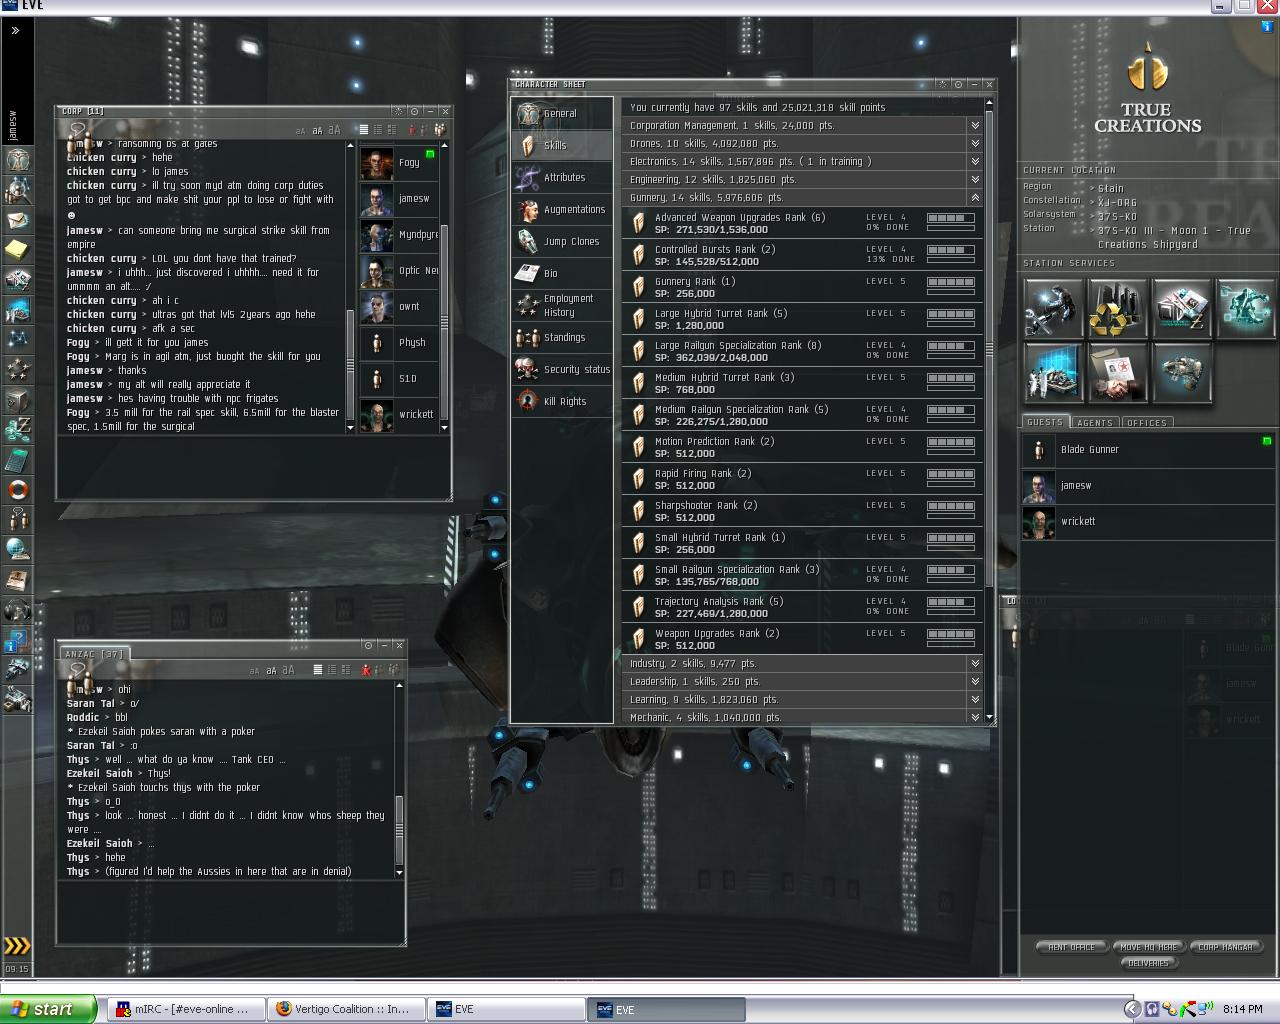This screenshot has width=1280, height=1024.
Task: Click the character sheet scrollbar down arrow
Action: pos(990,717)
